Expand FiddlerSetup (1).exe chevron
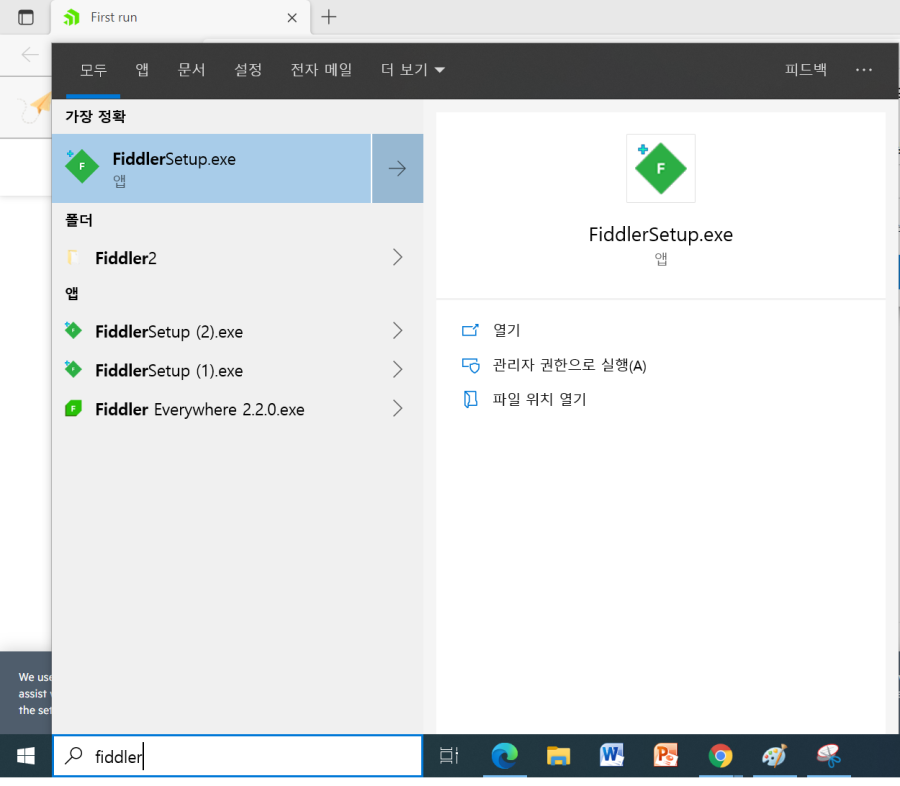The width and height of the screenshot is (900, 786). 397,370
